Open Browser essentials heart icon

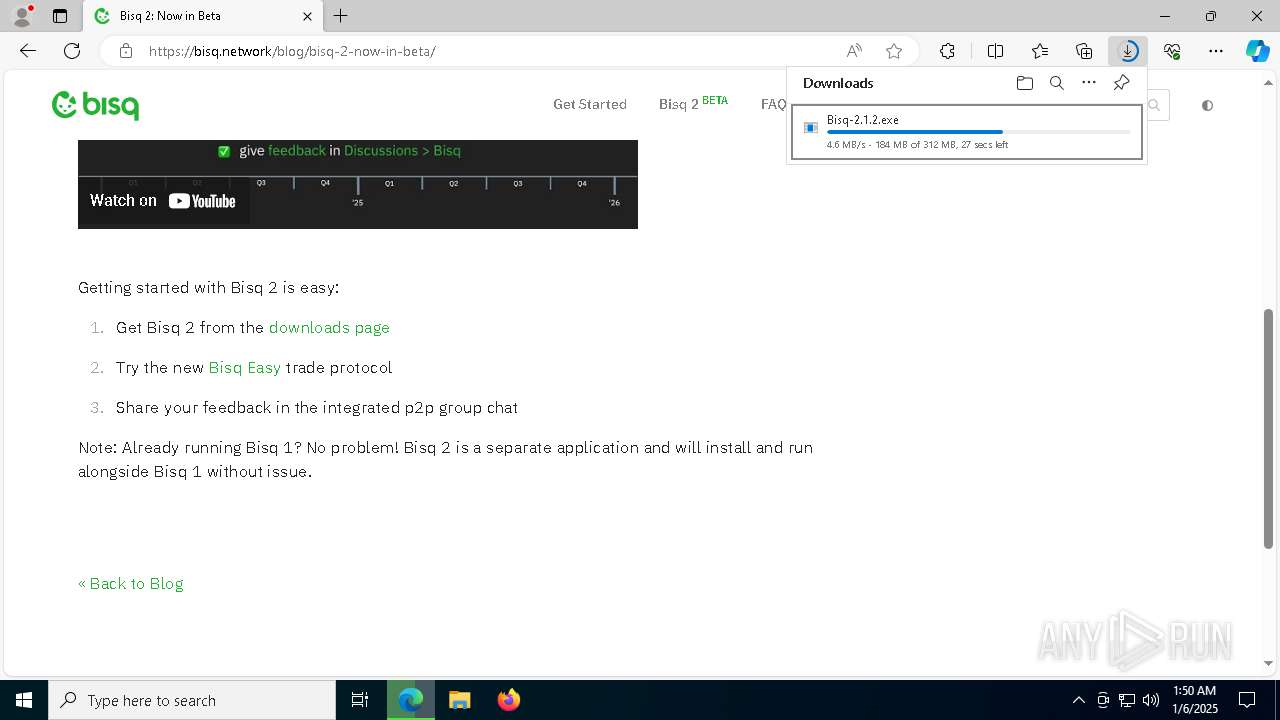pyautogui.click(x=1172, y=51)
